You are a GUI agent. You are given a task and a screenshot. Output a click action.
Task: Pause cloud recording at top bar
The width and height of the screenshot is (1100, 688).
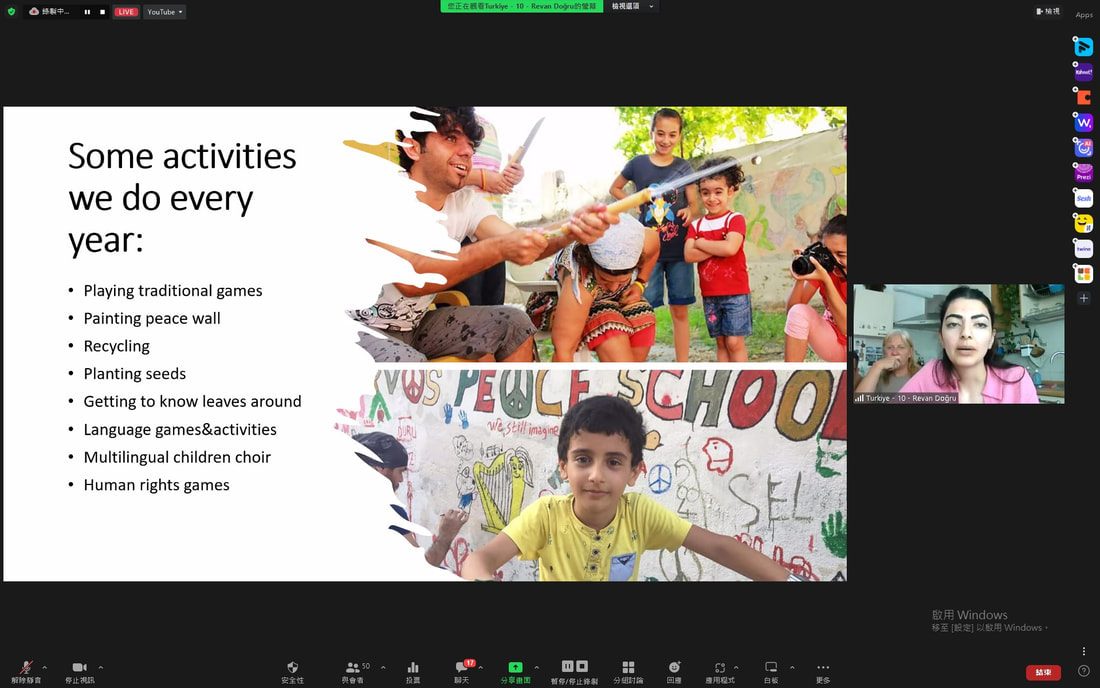coord(87,12)
